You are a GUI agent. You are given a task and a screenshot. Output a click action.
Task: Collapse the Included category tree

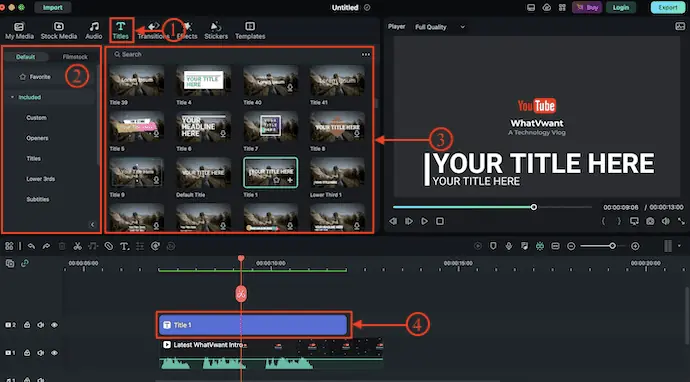(12, 97)
